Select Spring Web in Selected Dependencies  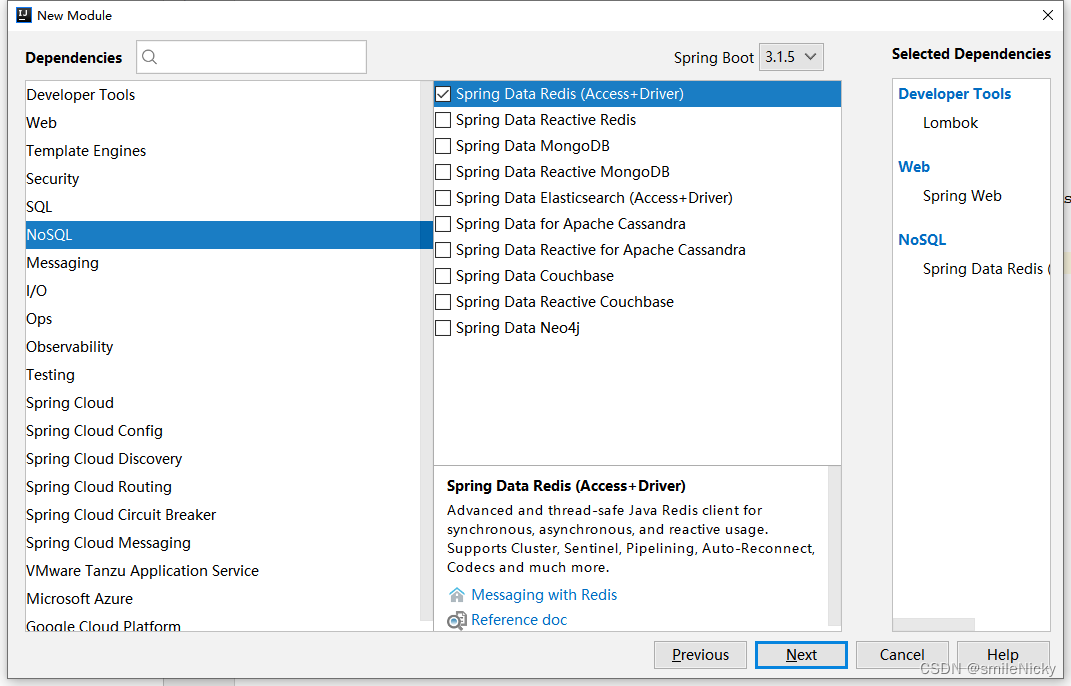962,196
